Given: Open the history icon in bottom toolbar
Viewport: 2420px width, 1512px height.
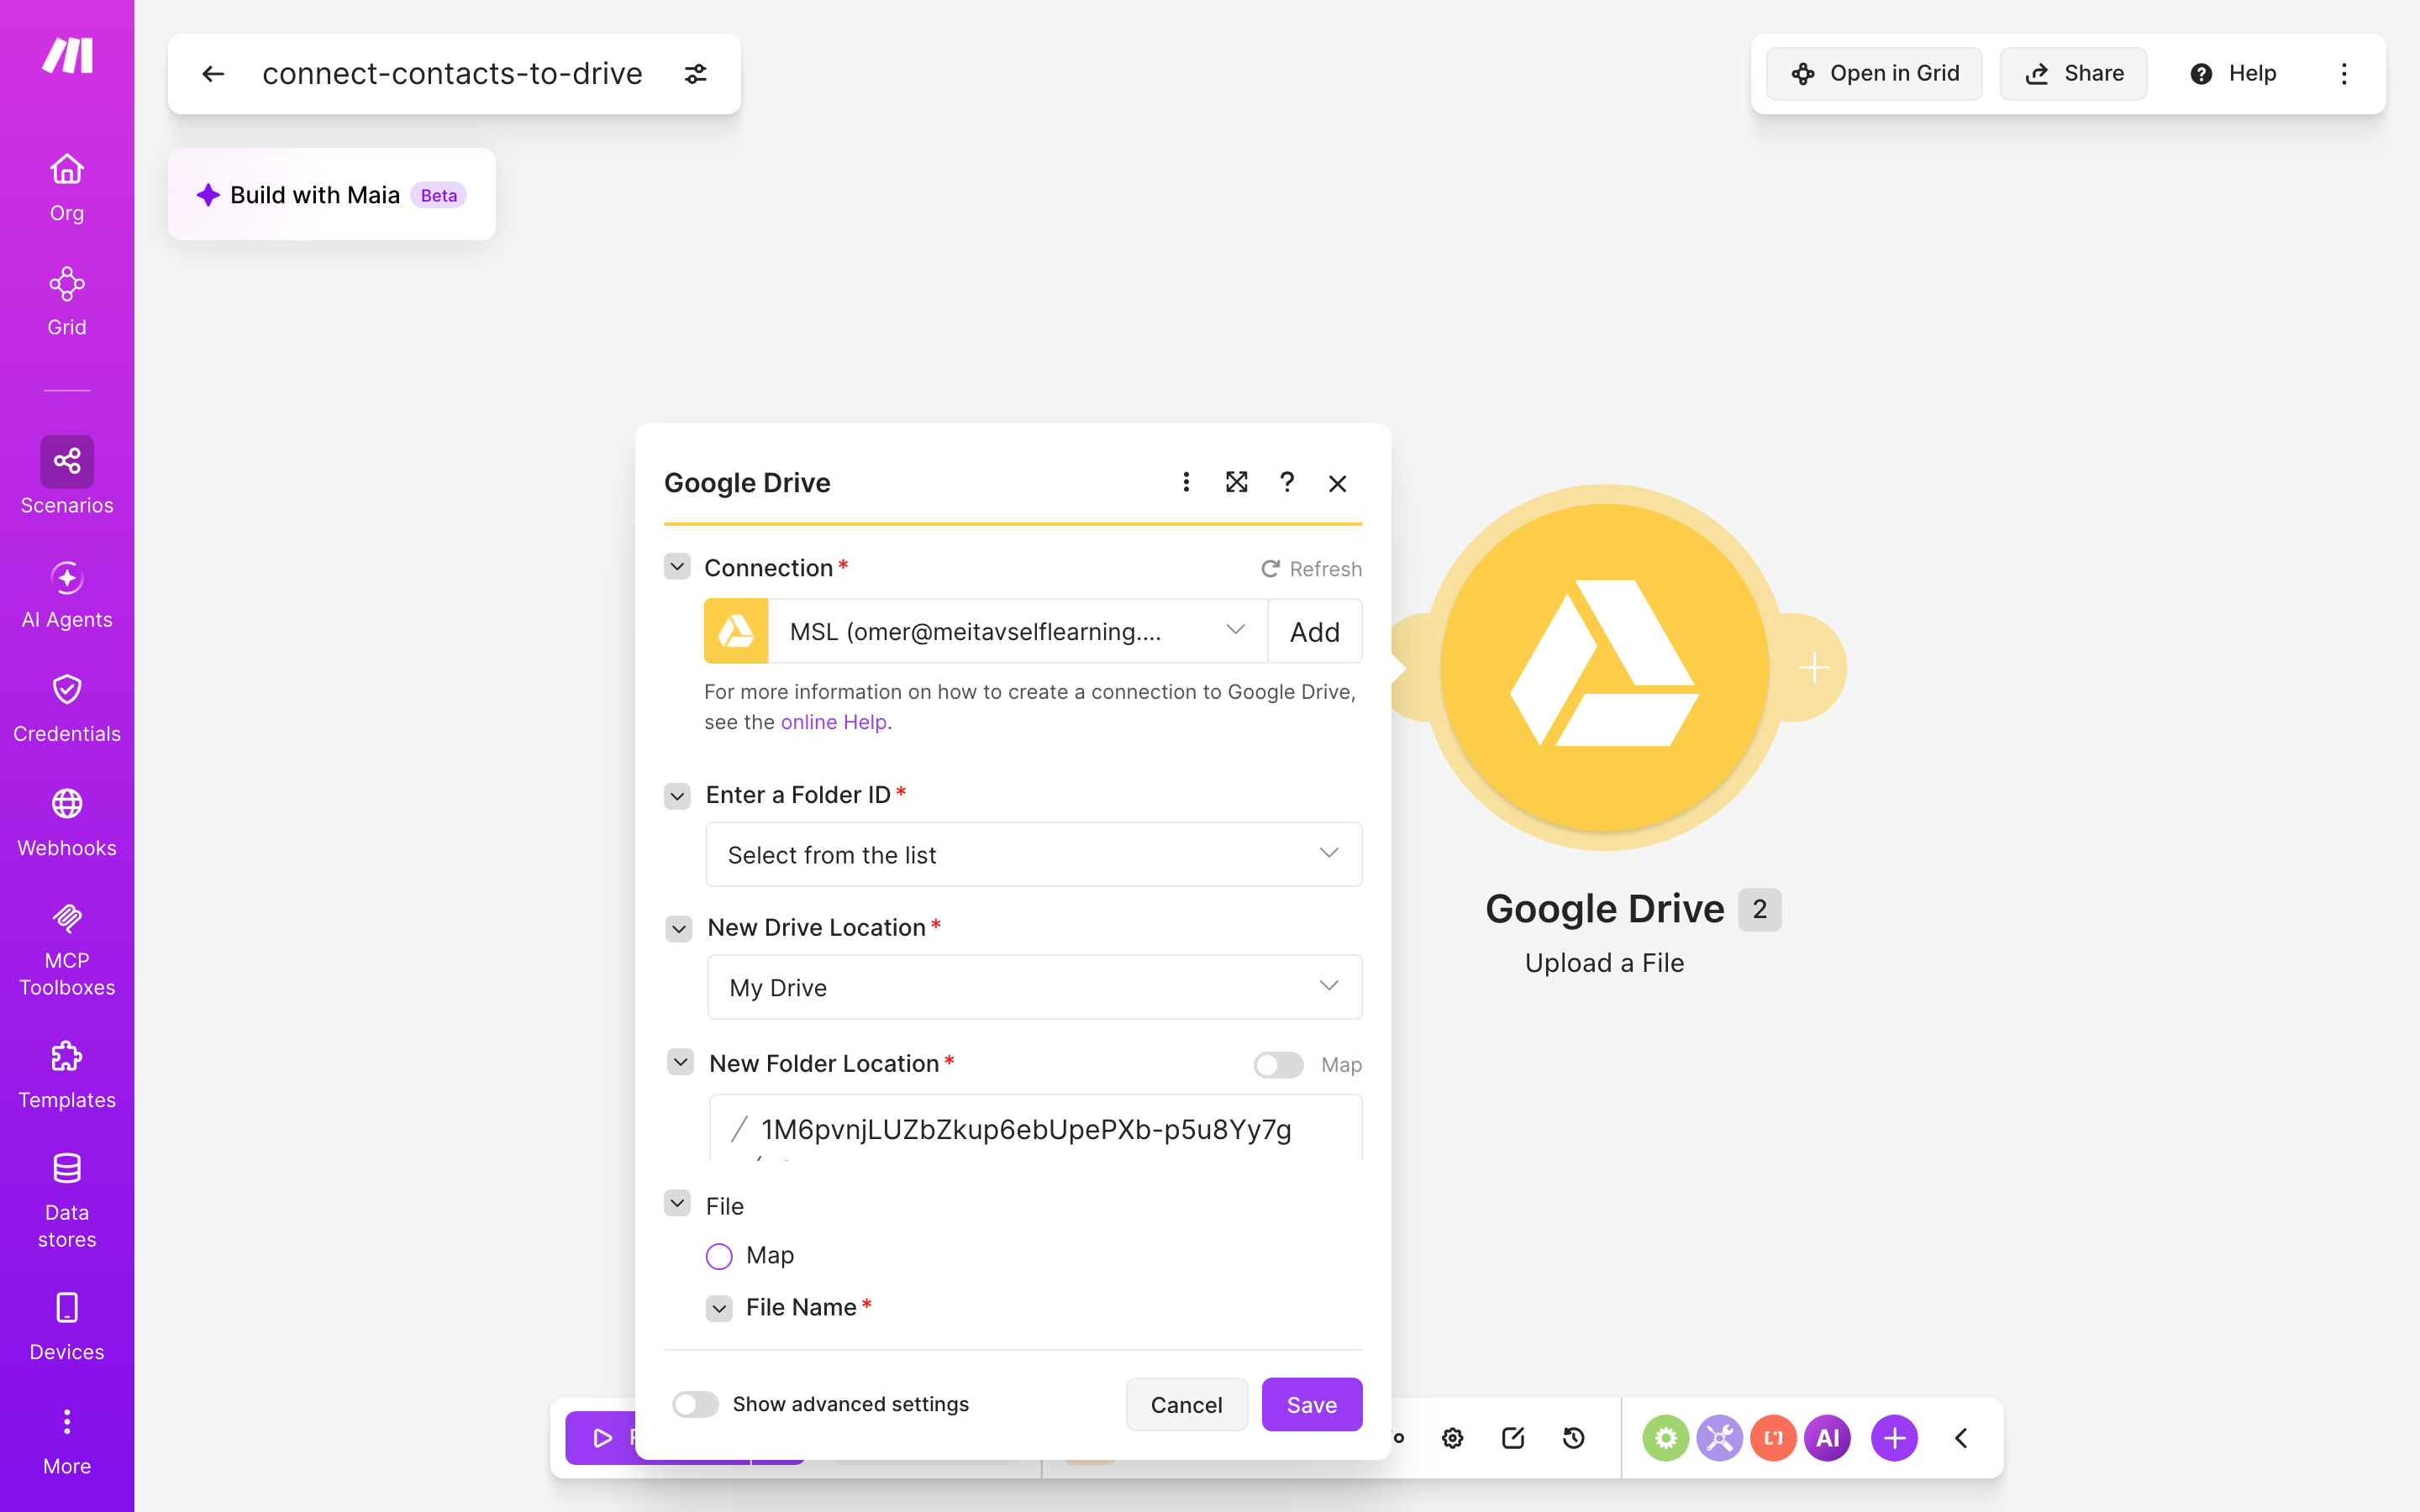Looking at the screenshot, I should [x=1574, y=1438].
